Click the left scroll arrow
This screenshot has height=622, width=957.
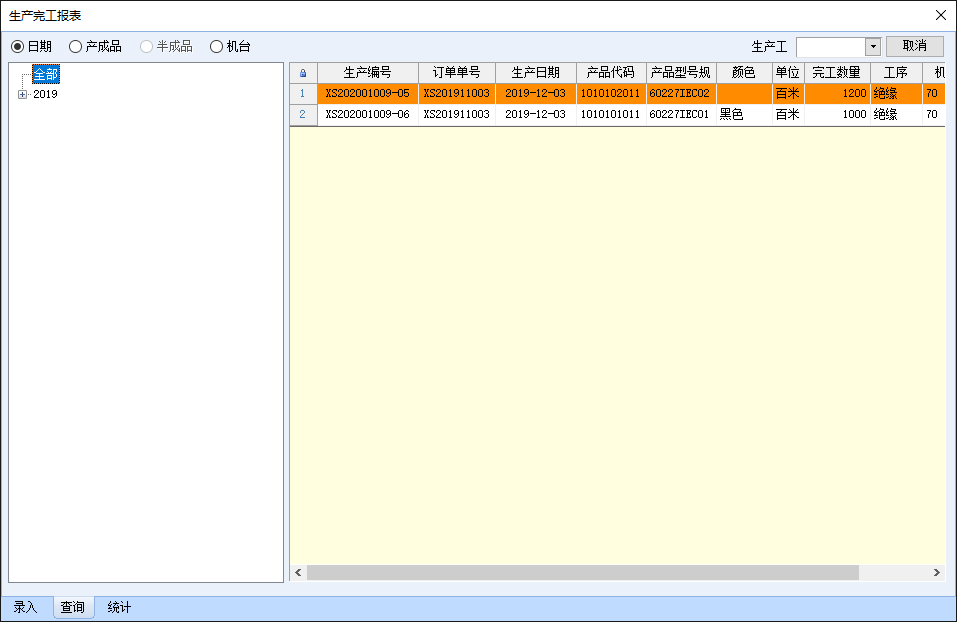[296, 572]
